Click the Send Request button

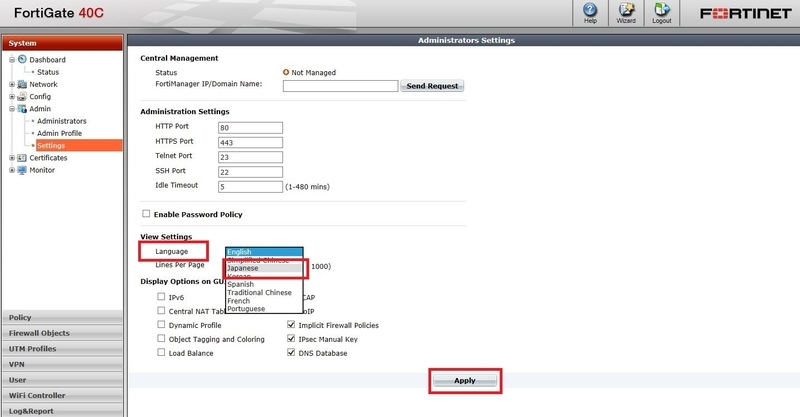tap(432, 86)
